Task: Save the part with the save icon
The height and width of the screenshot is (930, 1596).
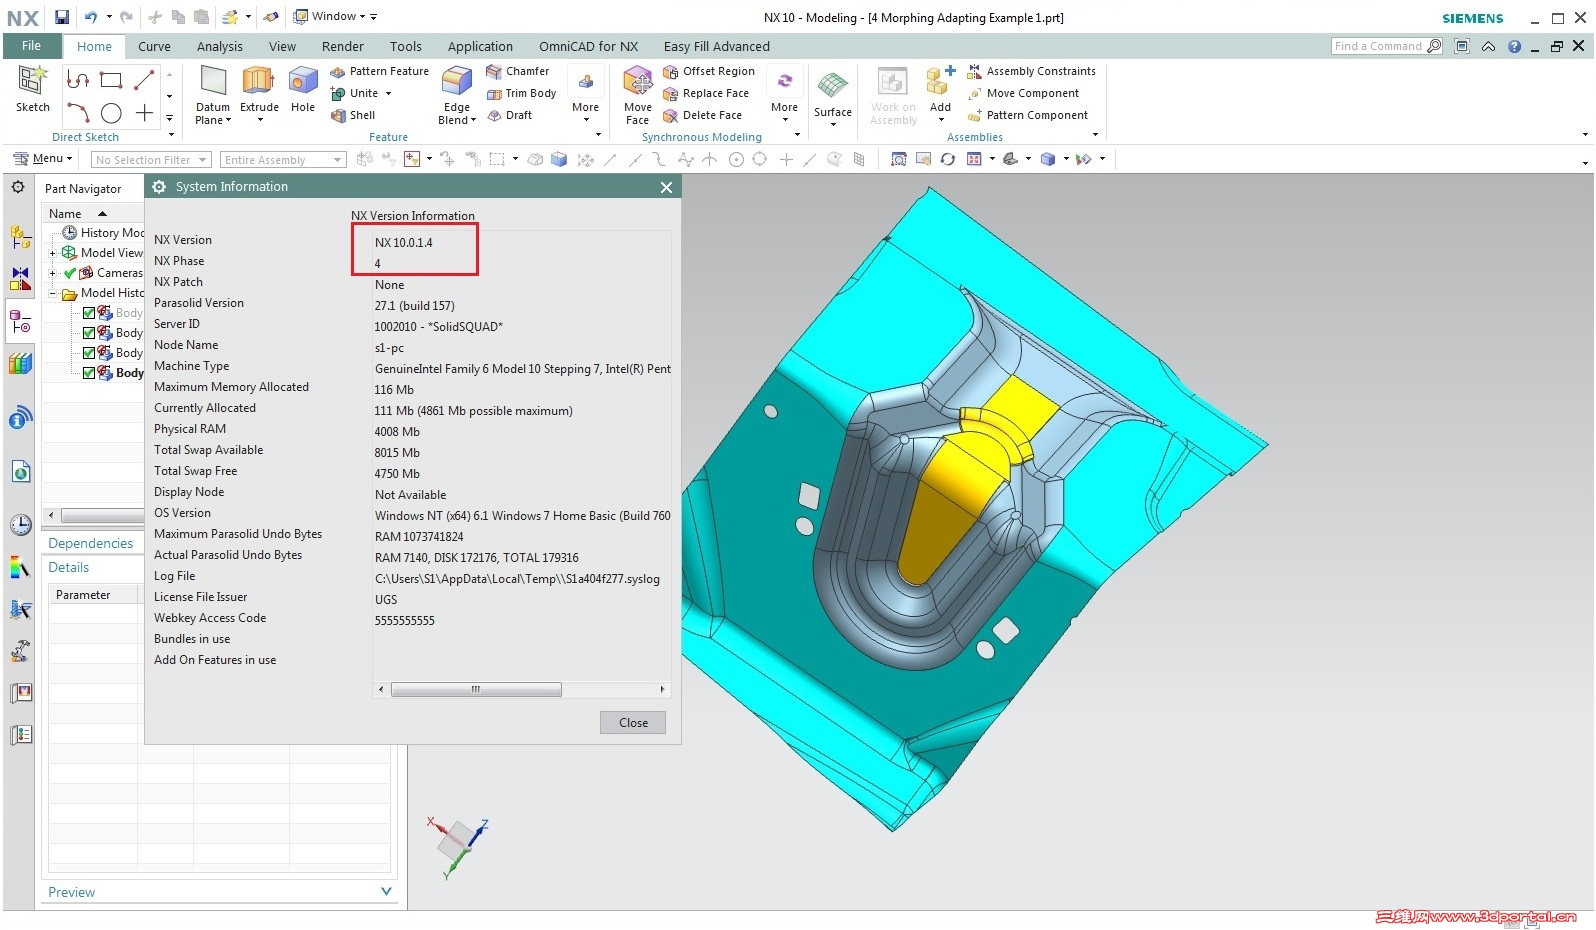Action: pos(62,17)
